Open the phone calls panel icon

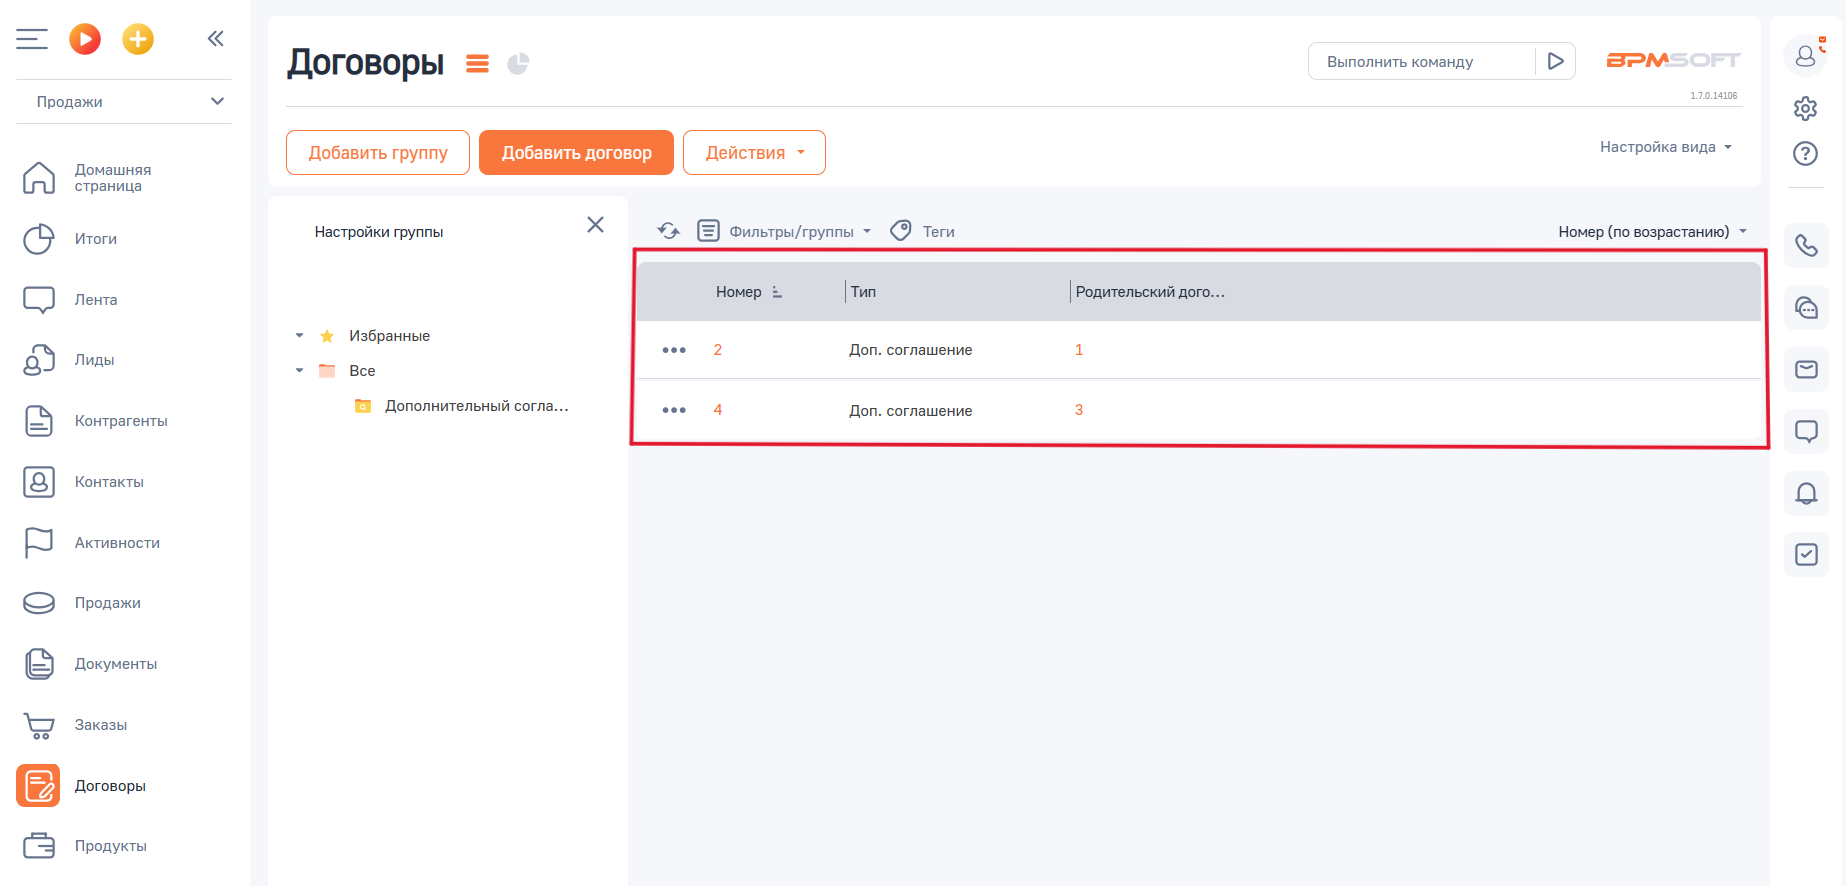coord(1806,246)
